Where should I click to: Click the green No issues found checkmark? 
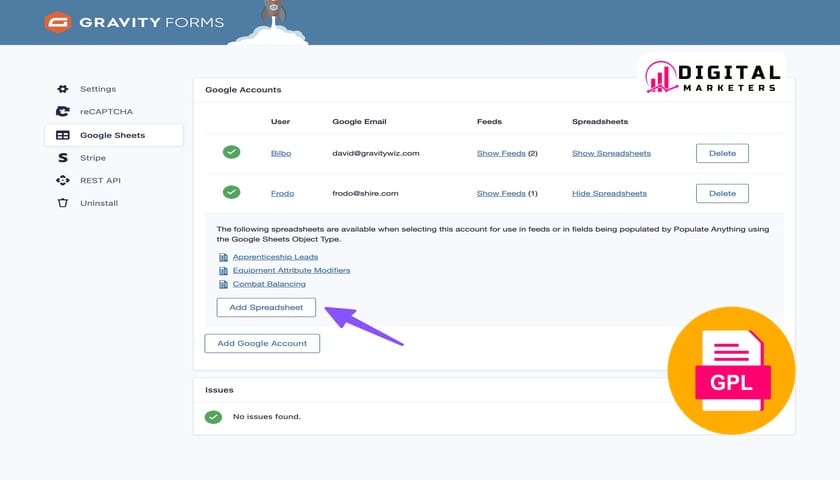[x=213, y=416]
